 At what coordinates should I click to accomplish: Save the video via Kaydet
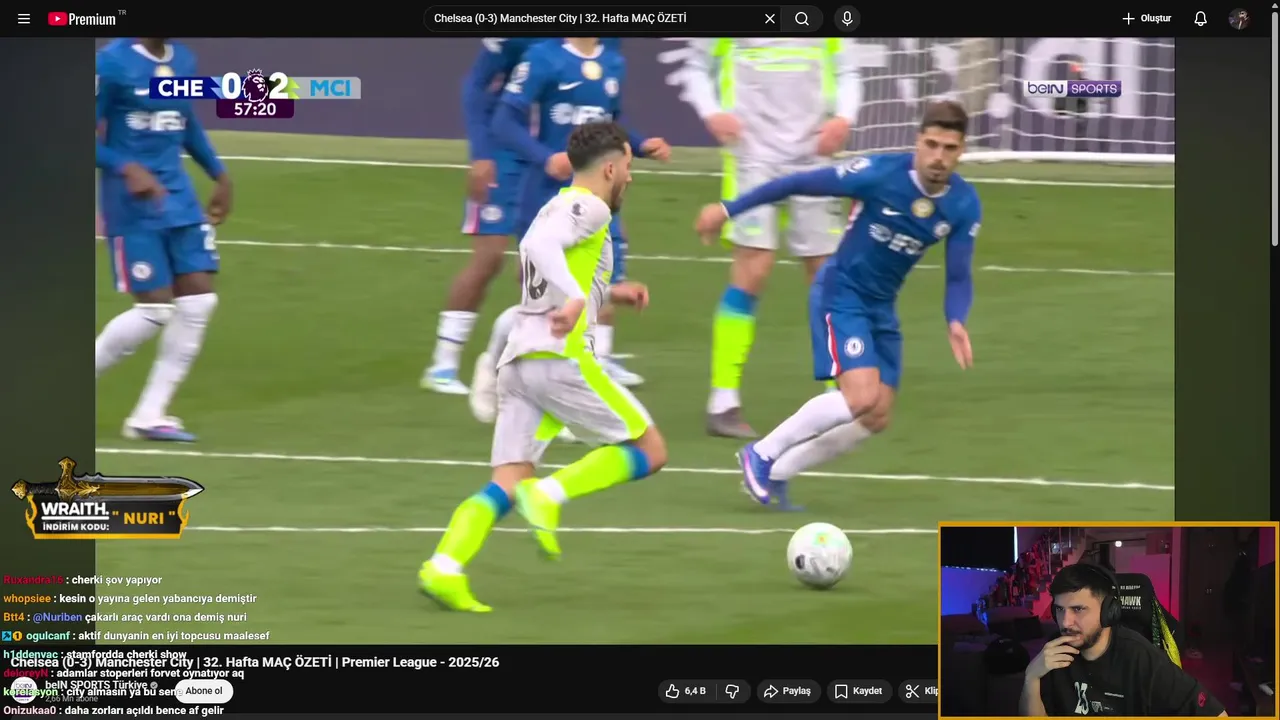coord(858,691)
